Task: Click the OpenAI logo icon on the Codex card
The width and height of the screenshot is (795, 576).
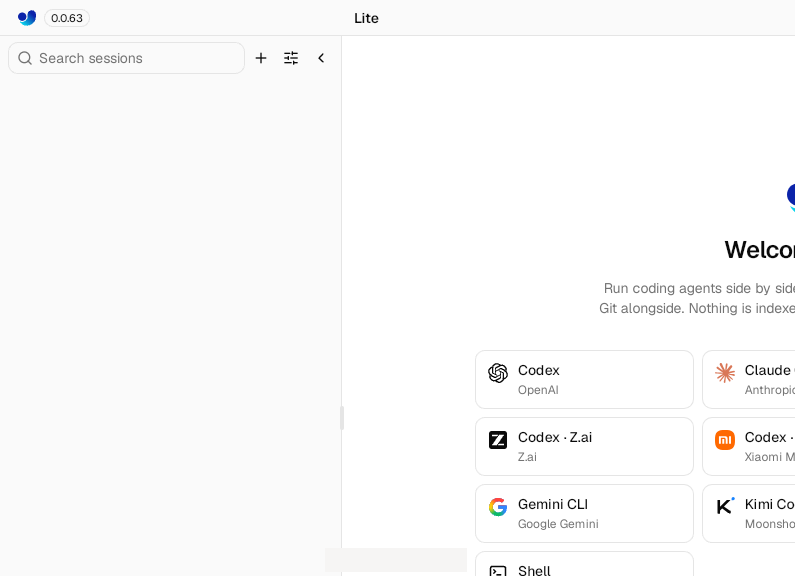Action: point(498,373)
